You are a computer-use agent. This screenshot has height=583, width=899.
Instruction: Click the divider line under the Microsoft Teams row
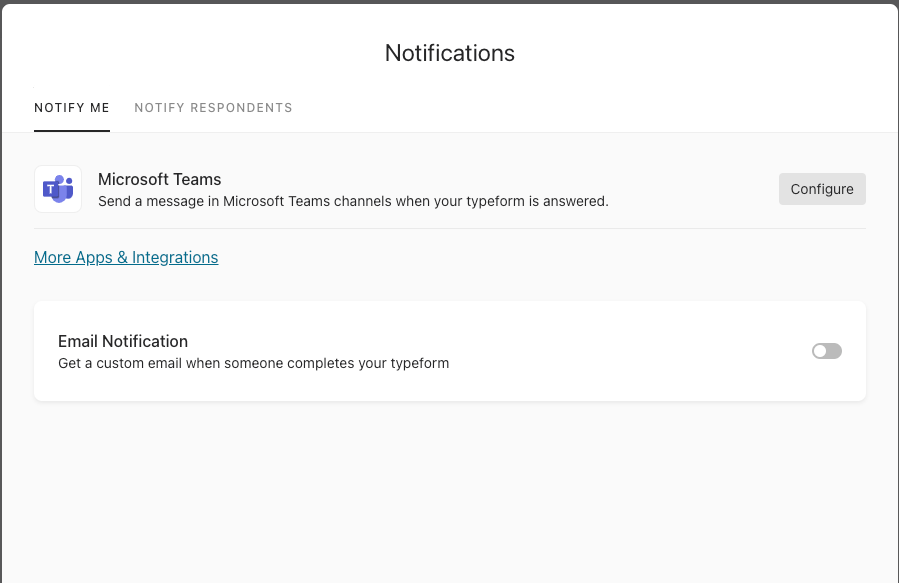450,228
